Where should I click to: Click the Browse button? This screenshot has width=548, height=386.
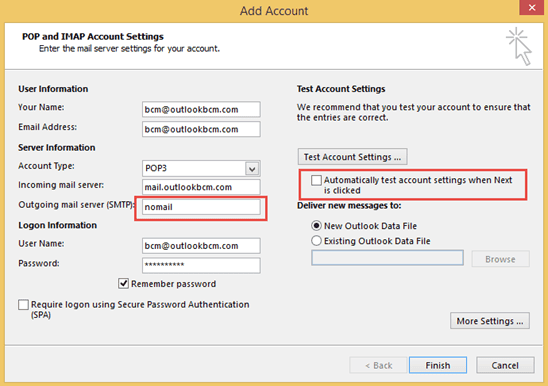[x=500, y=259]
